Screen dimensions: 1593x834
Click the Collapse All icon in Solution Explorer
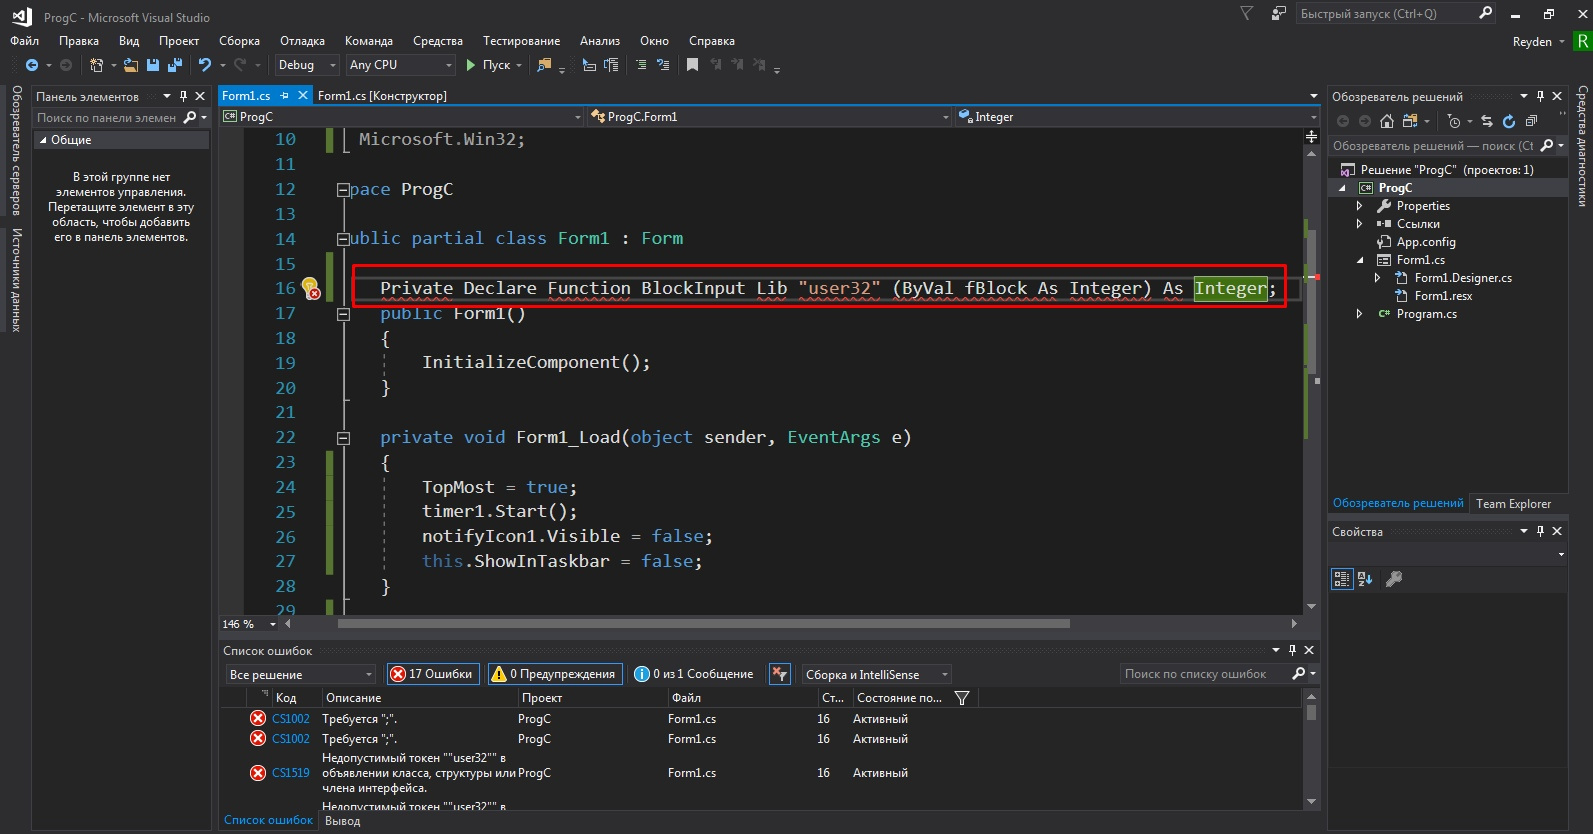(1531, 121)
